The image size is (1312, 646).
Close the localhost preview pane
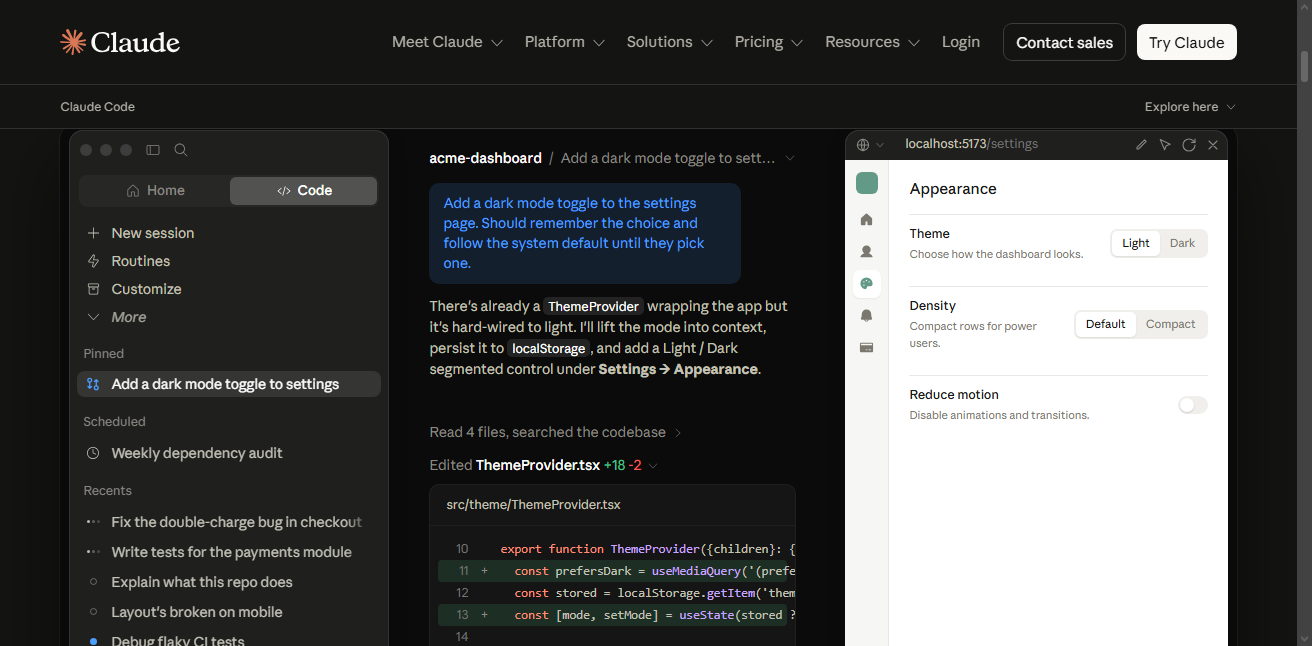(x=1213, y=145)
